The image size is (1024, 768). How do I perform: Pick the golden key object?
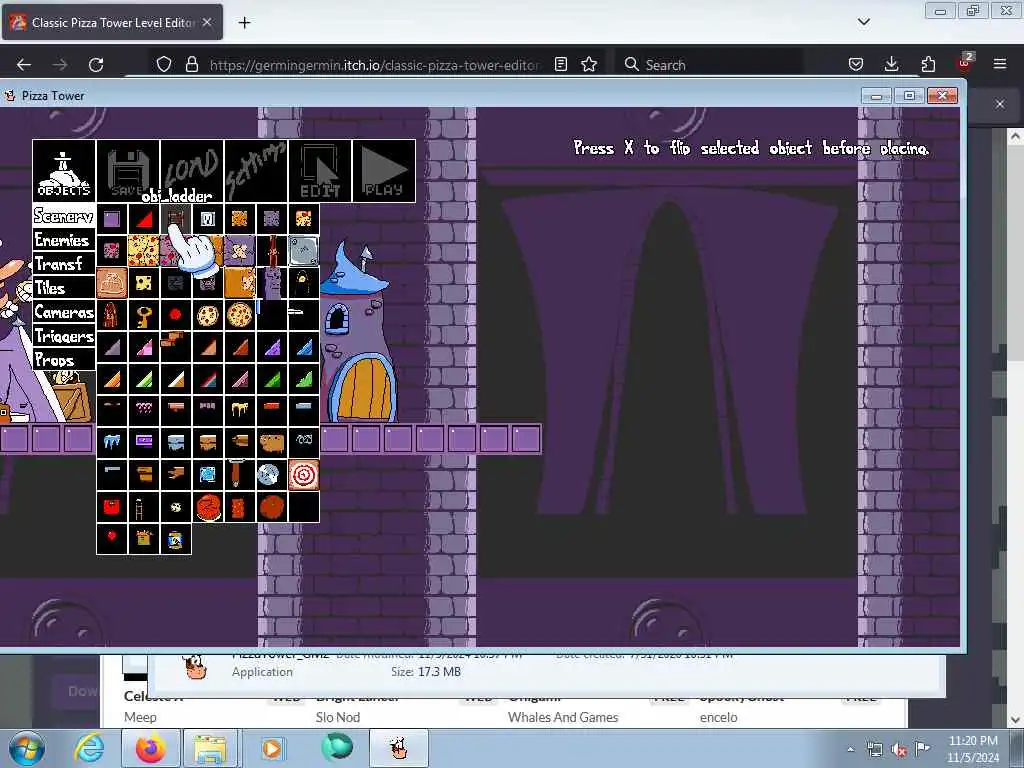pyautogui.click(x=144, y=315)
